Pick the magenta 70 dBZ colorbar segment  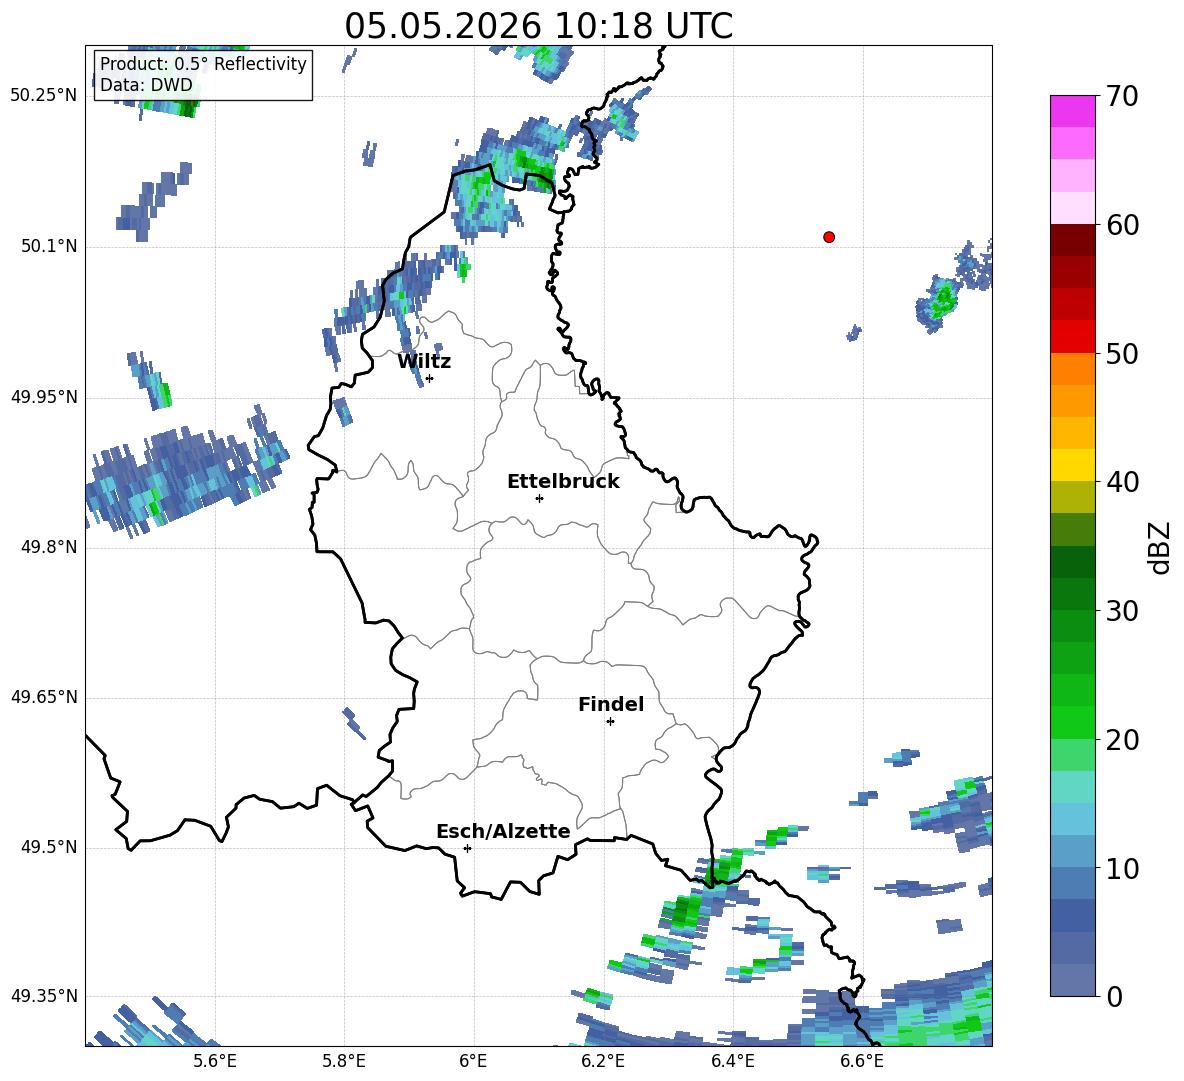pos(1072,111)
